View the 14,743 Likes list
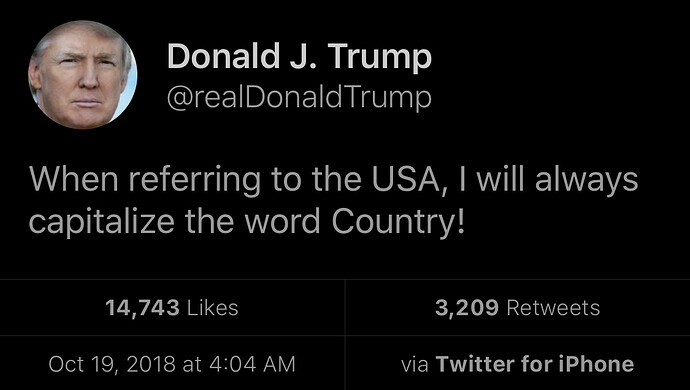 [x=172, y=308]
